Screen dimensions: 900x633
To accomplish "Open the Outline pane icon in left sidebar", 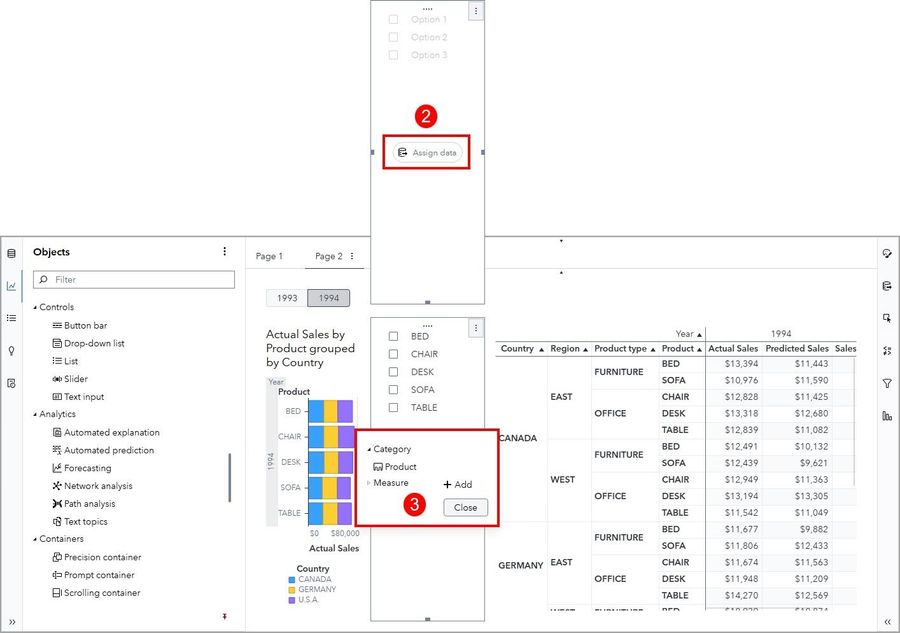I will point(11,318).
